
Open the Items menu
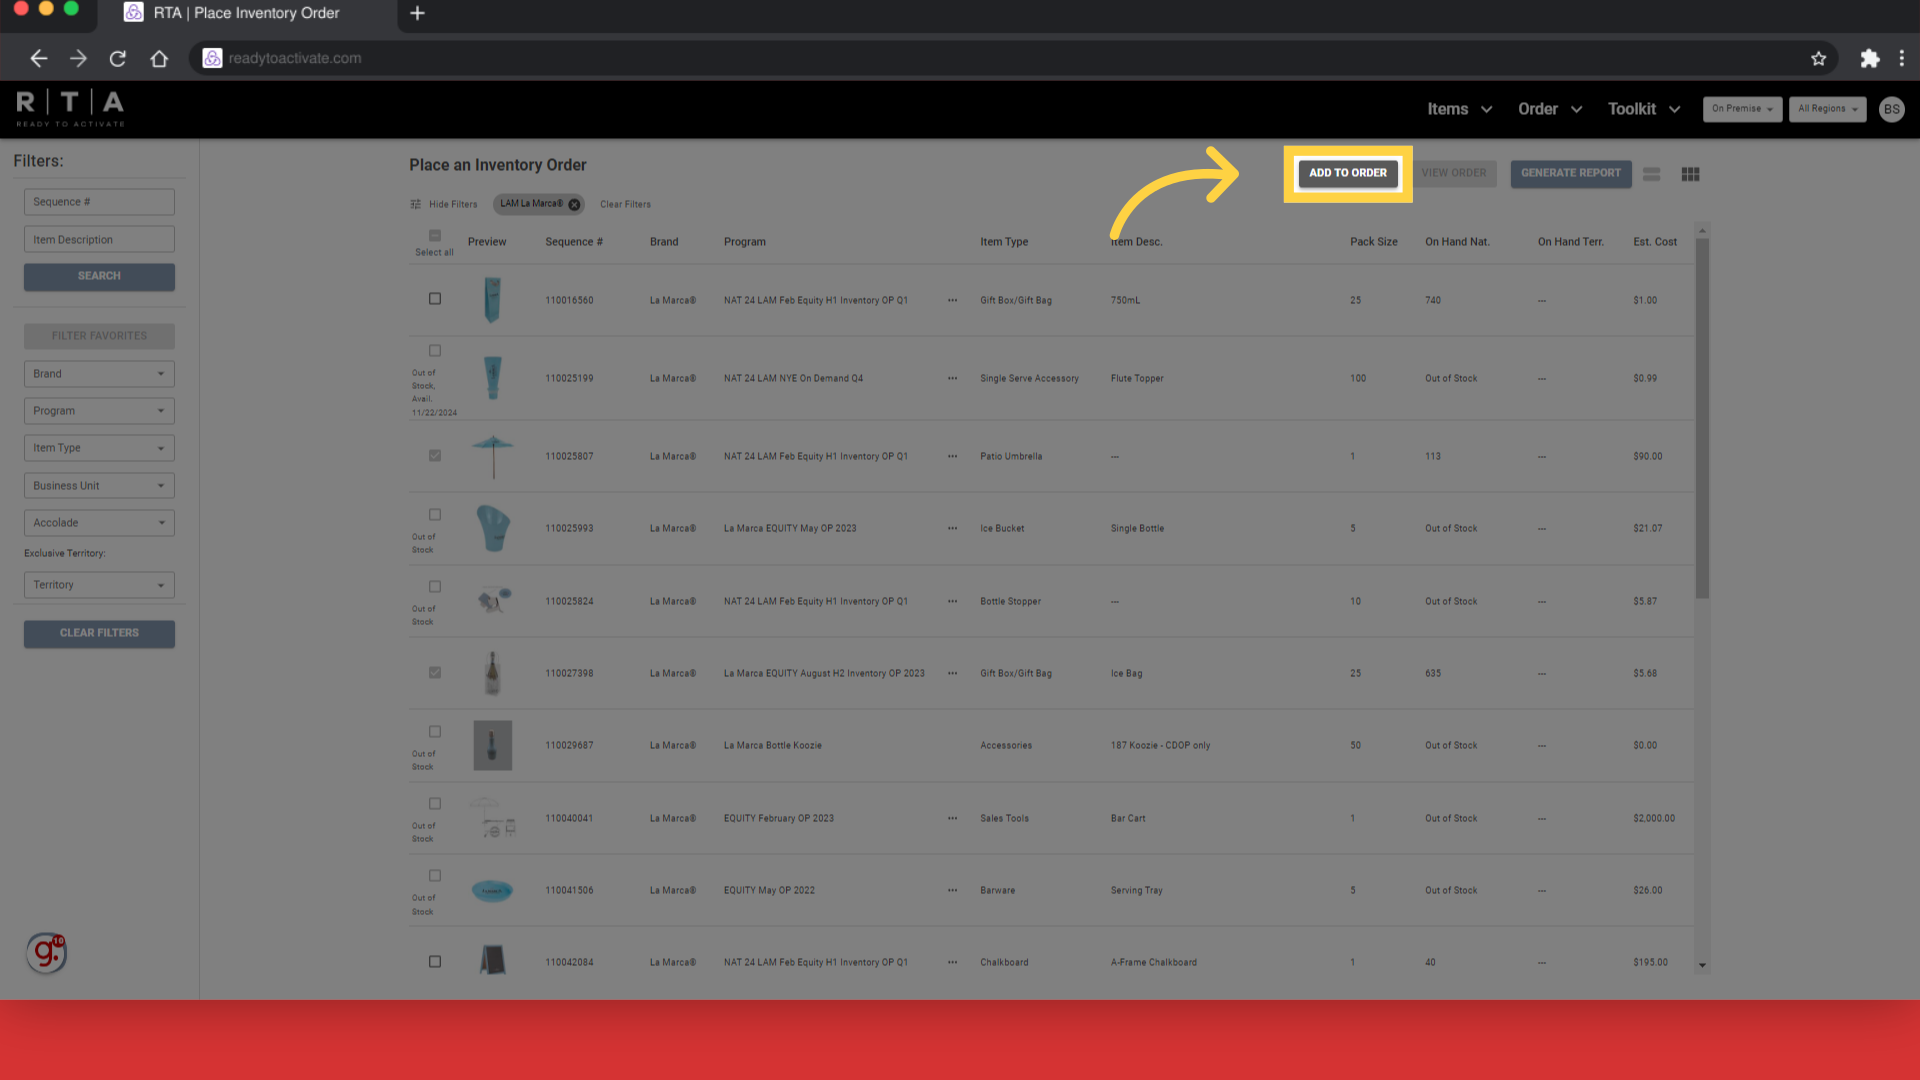[1459, 109]
